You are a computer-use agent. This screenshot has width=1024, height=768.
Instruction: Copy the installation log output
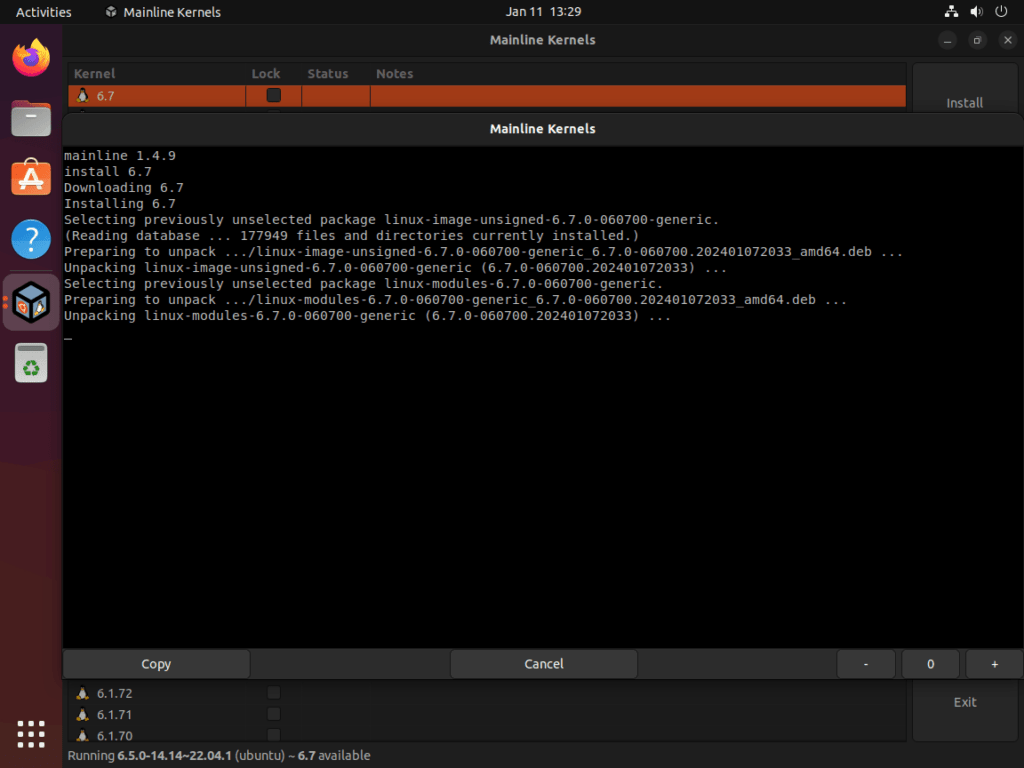pyautogui.click(x=155, y=663)
